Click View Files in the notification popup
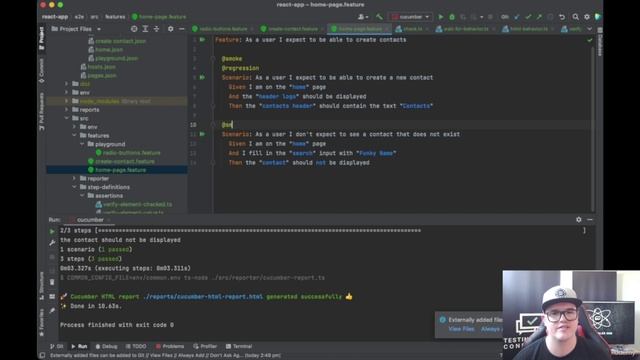The height and width of the screenshot is (360, 640). pyautogui.click(x=461, y=329)
